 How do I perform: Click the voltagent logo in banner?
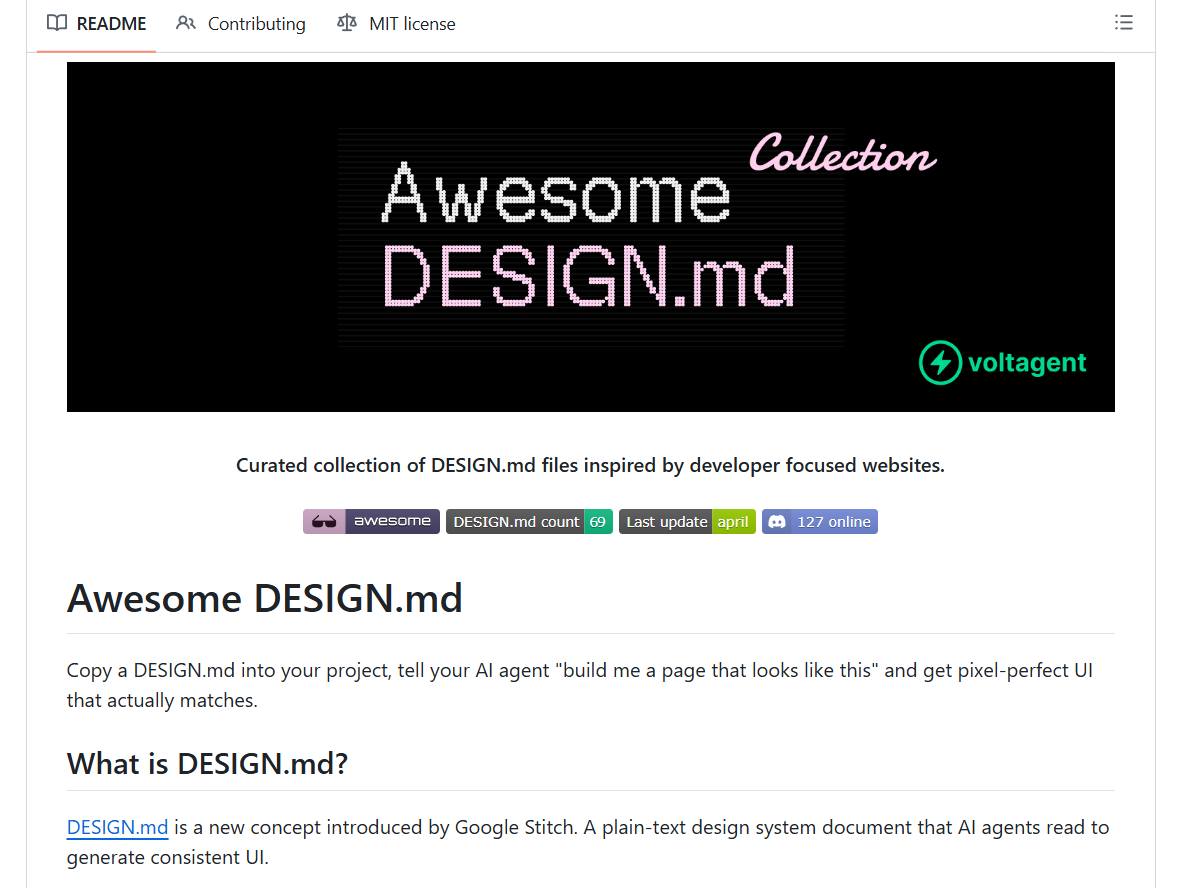[1002, 362]
